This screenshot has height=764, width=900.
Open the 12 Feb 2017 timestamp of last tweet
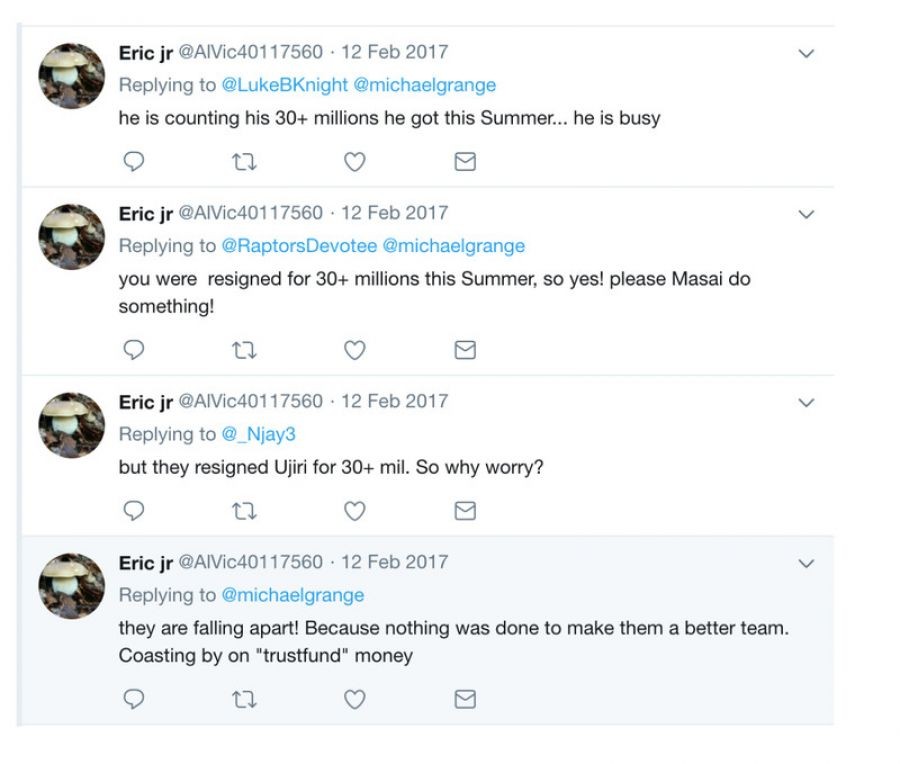[395, 562]
